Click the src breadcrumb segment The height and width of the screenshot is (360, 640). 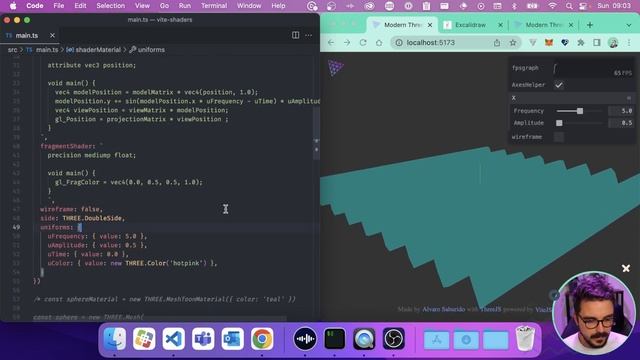pos(13,50)
